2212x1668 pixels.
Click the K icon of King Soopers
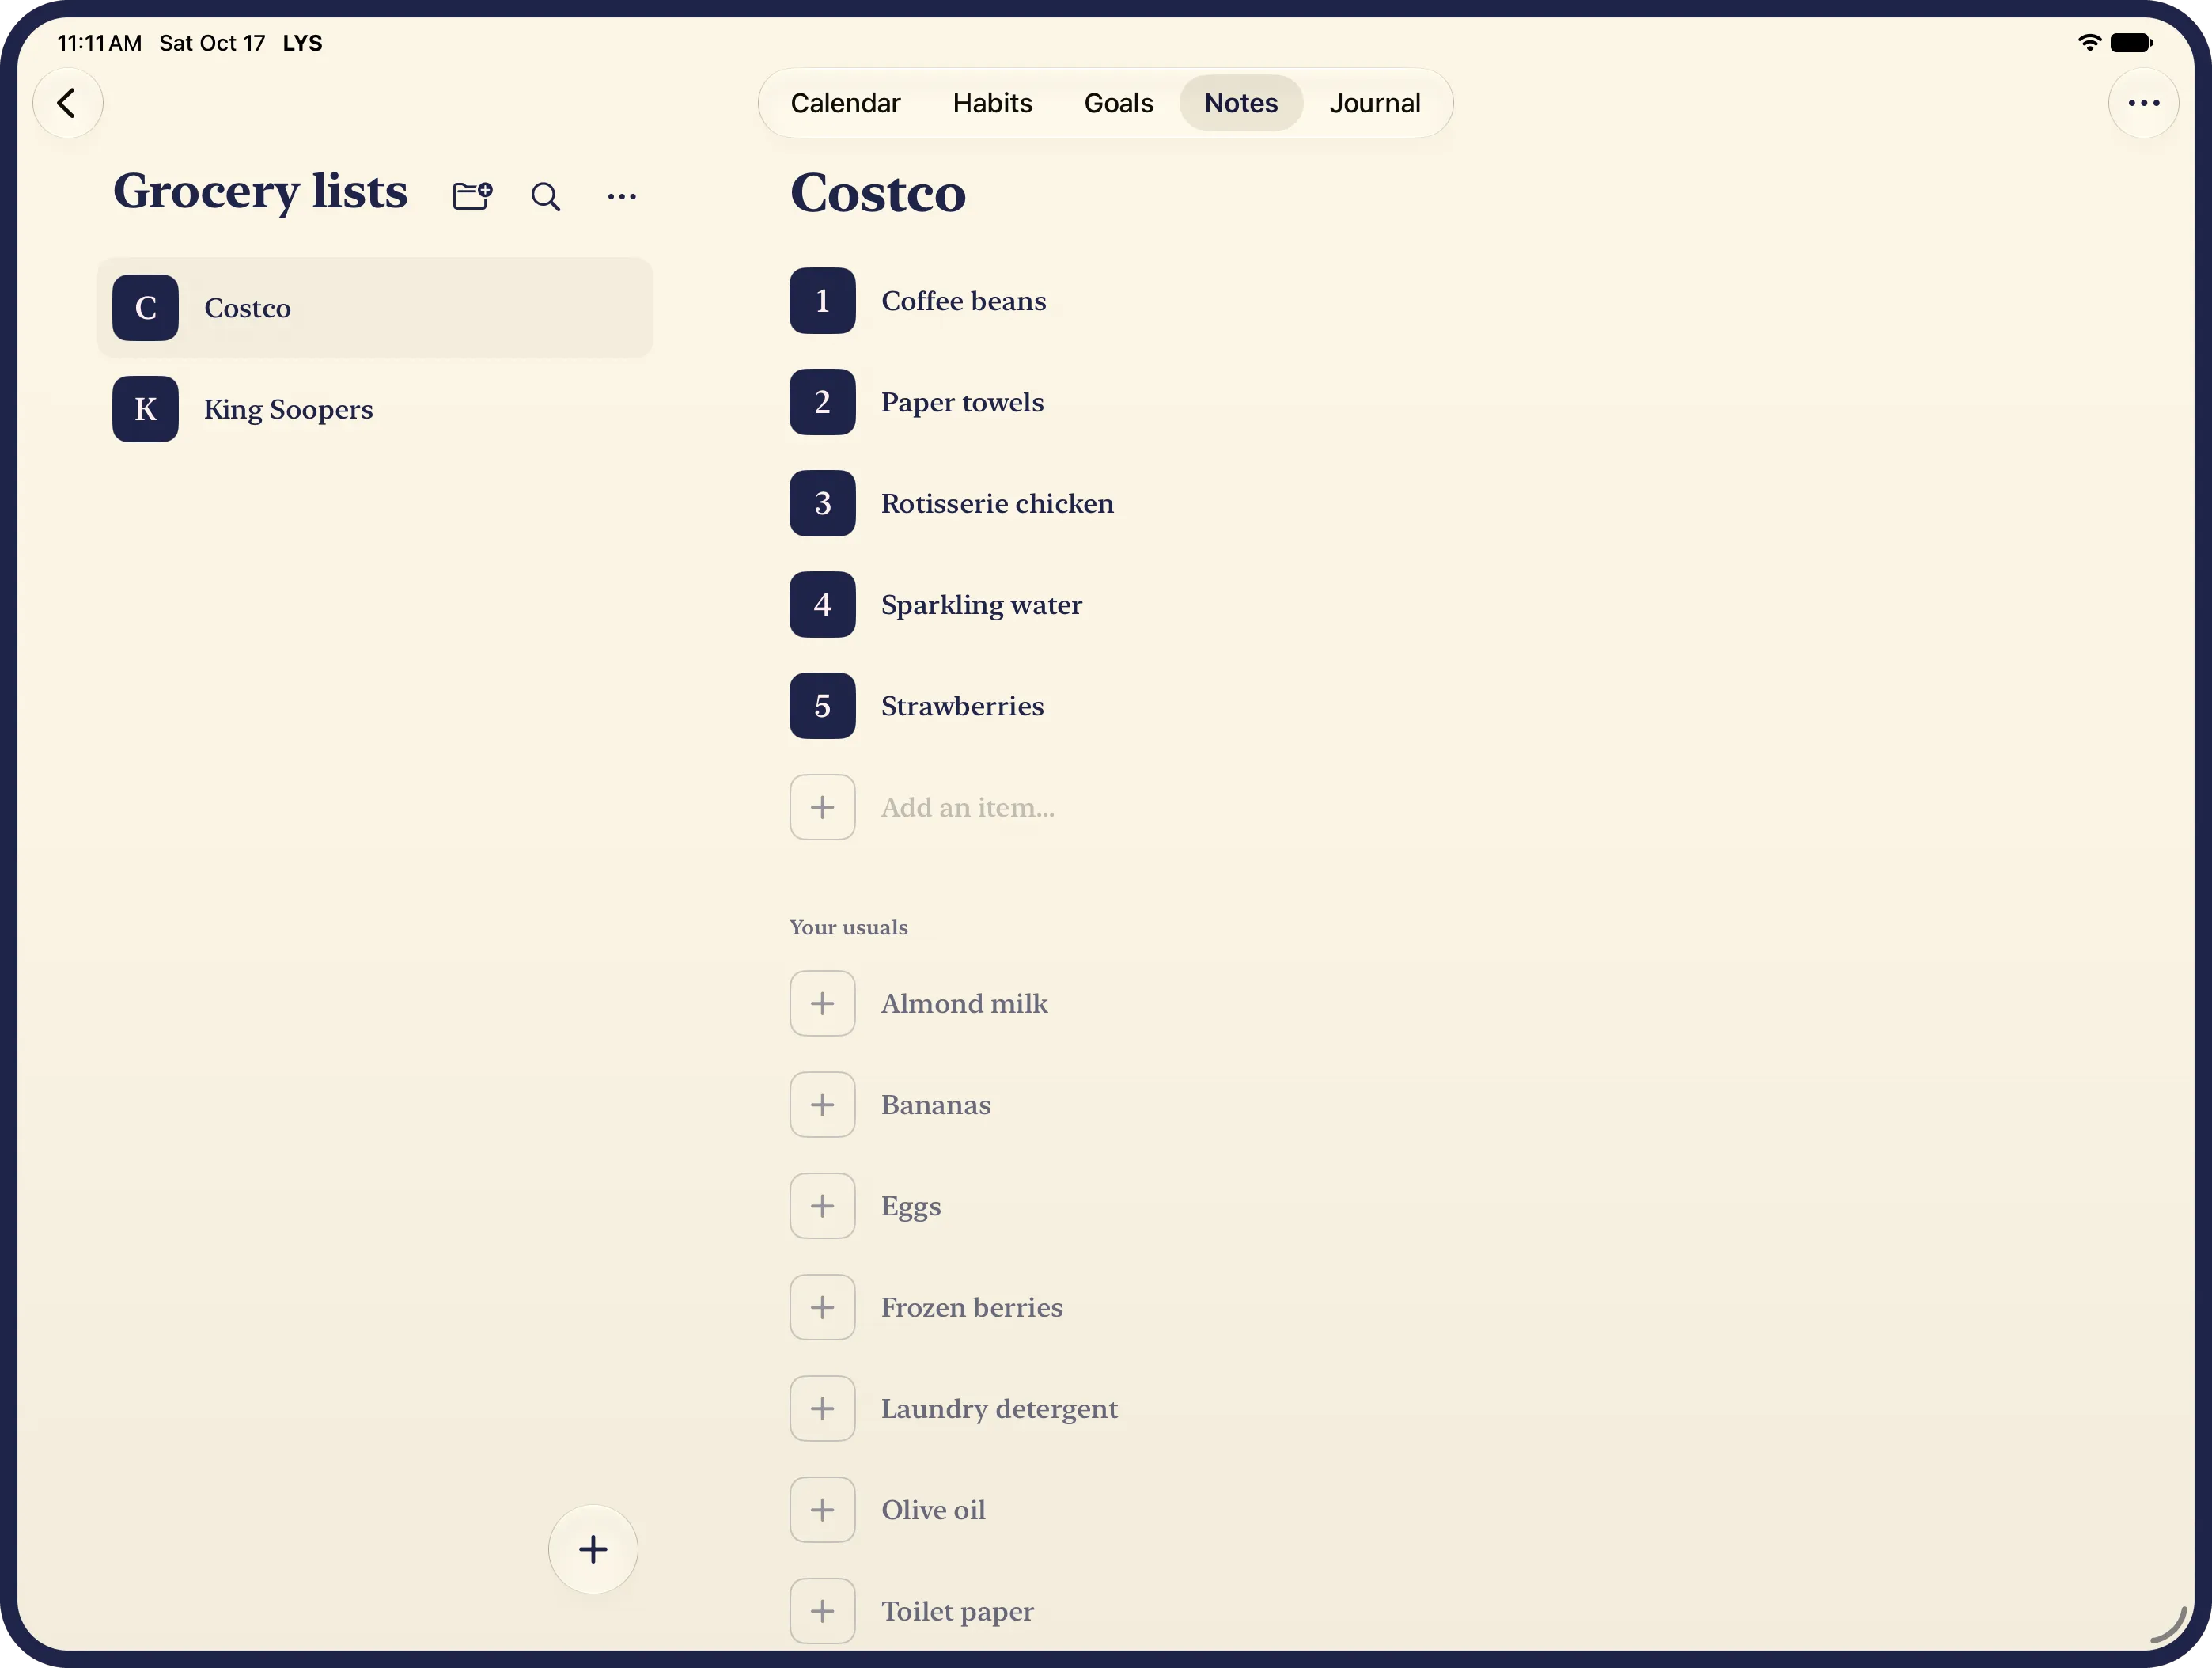(145, 409)
